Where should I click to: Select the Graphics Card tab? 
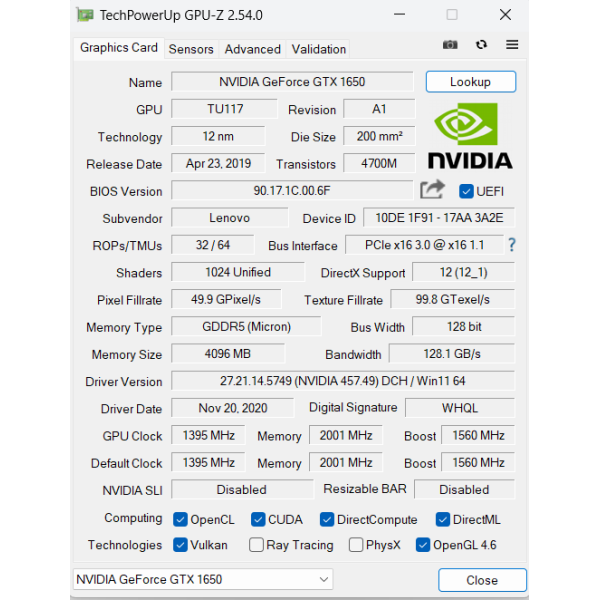[119, 48]
